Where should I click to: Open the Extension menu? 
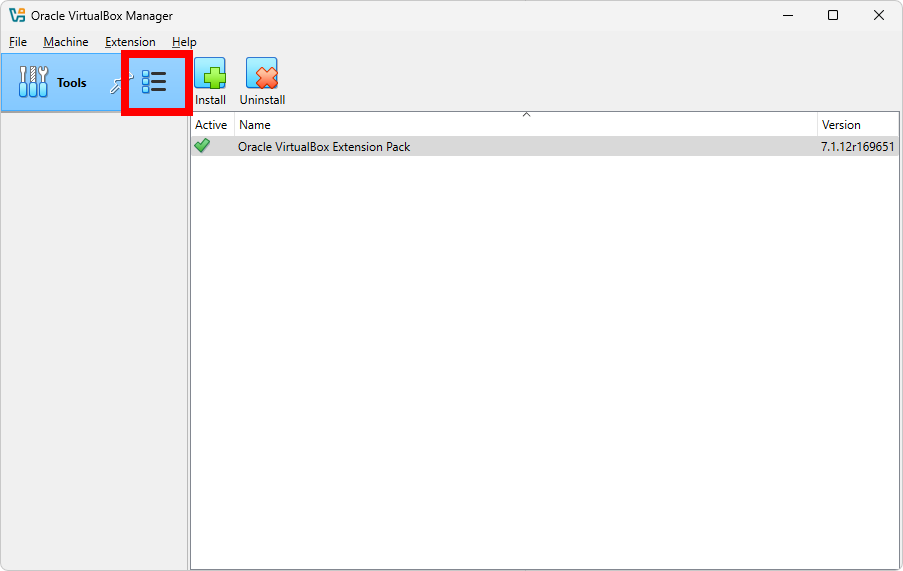130,42
